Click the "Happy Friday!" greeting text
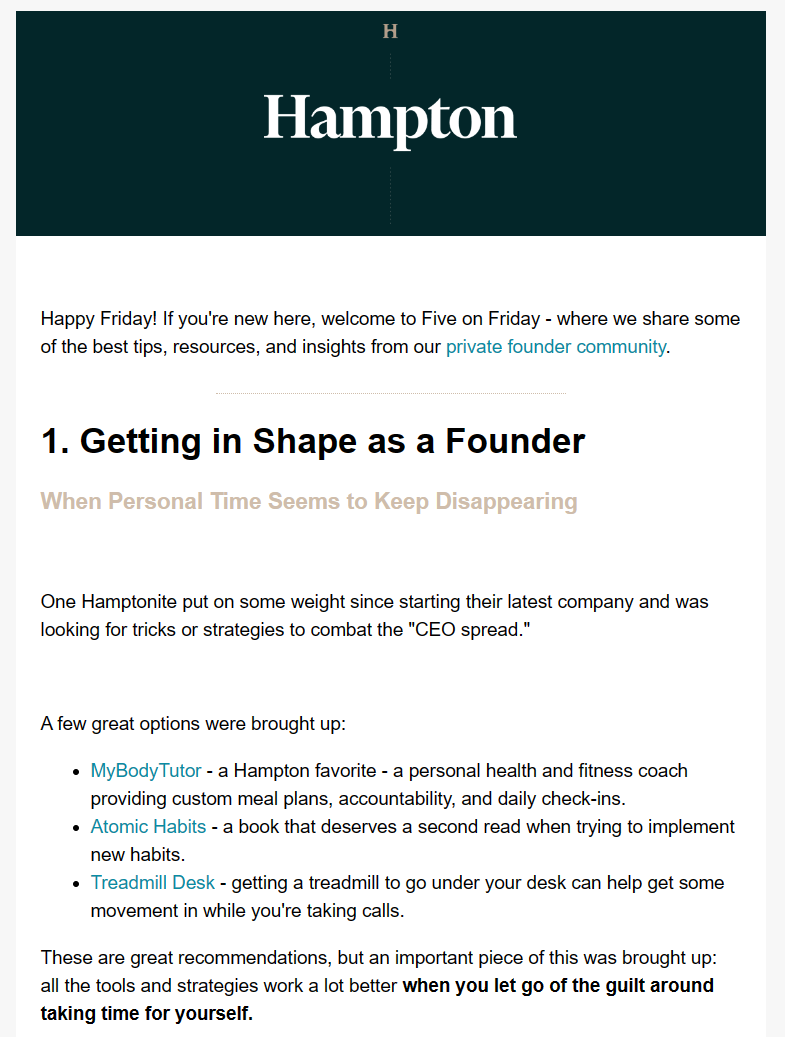Screen dimensions: 785x1037 (x=98, y=319)
